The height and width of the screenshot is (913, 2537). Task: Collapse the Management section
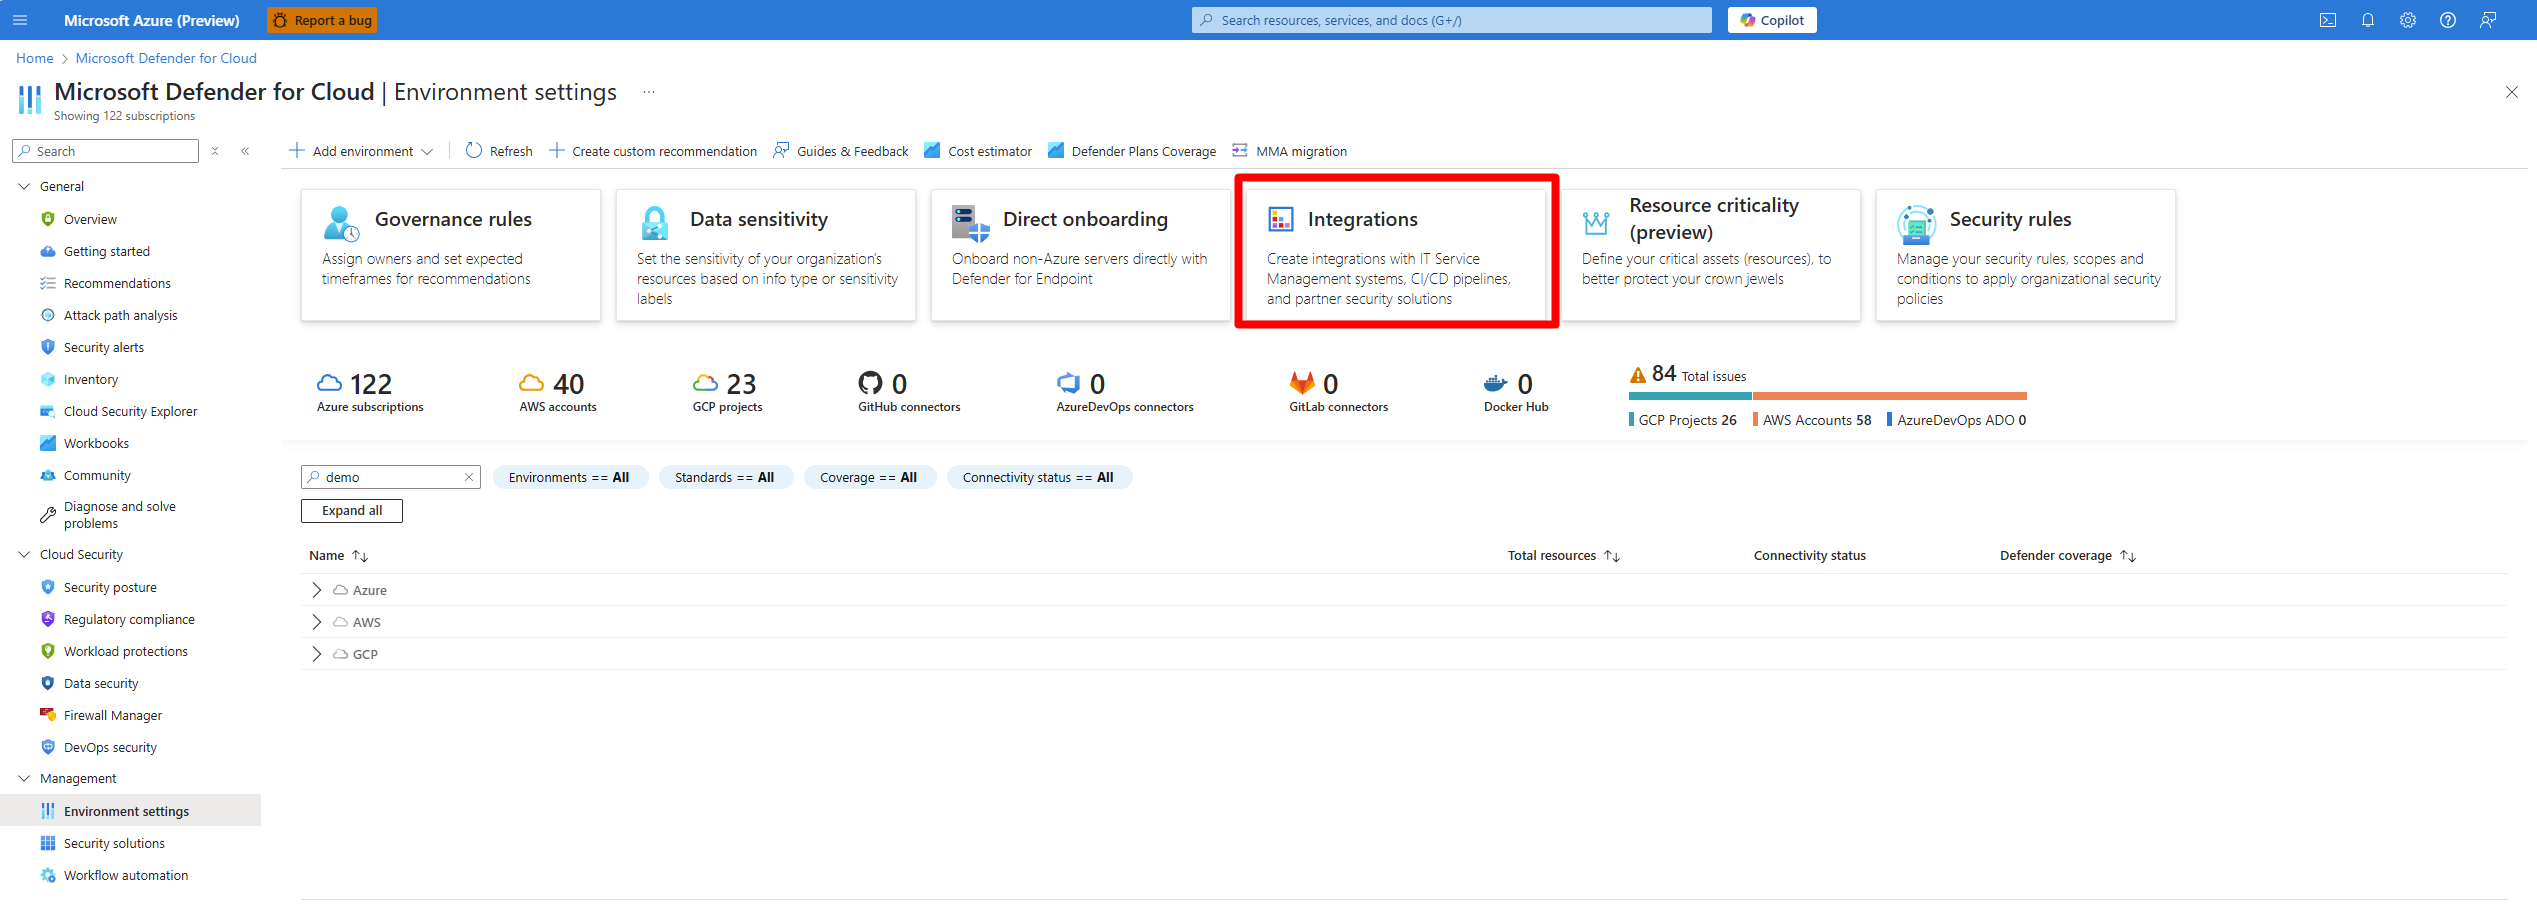(24, 778)
